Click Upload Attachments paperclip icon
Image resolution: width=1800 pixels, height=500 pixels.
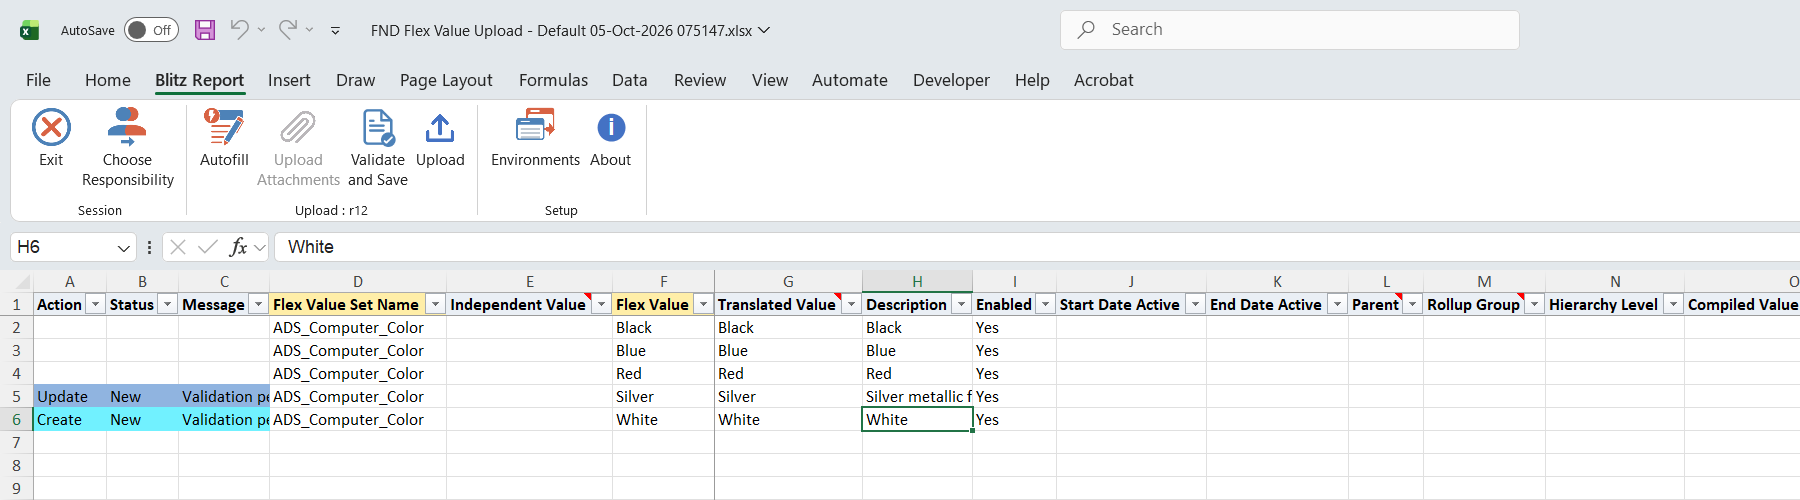[298, 128]
